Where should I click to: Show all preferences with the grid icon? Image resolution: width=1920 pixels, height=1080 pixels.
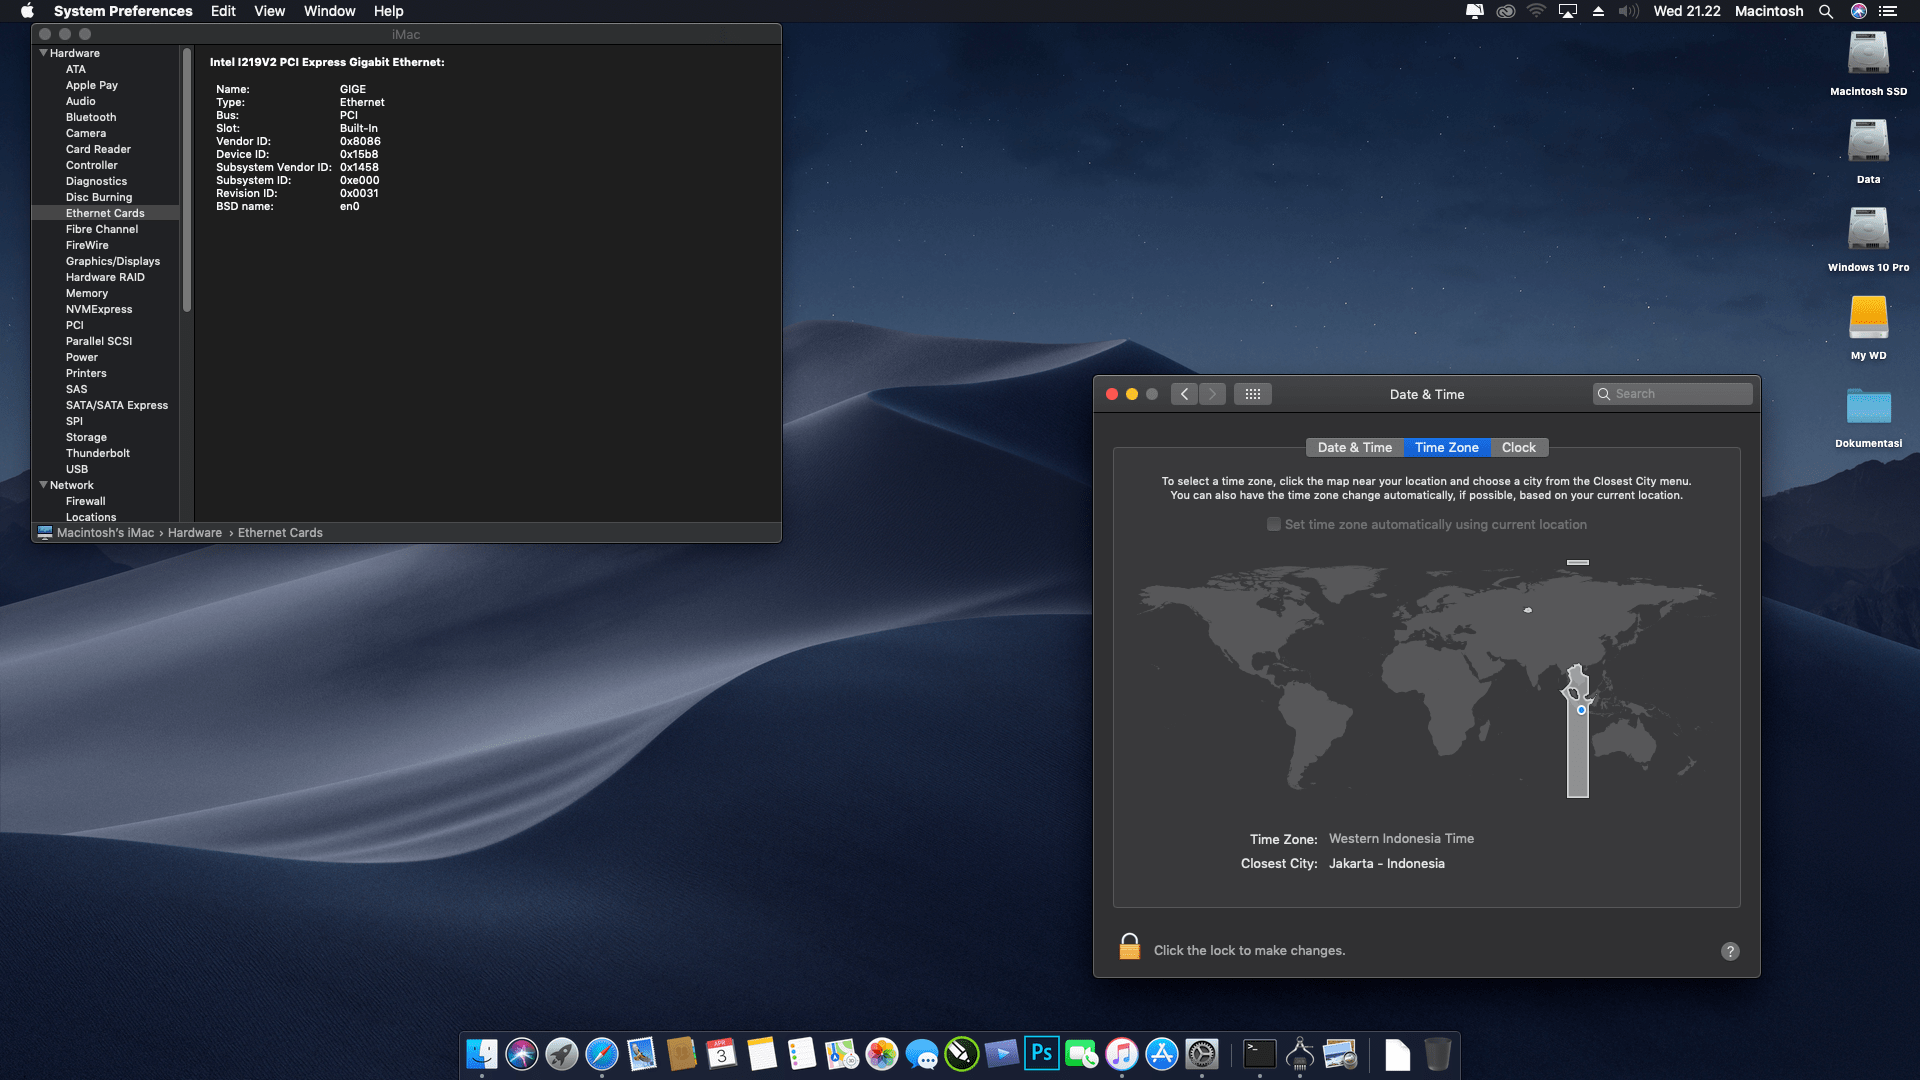[1253, 394]
